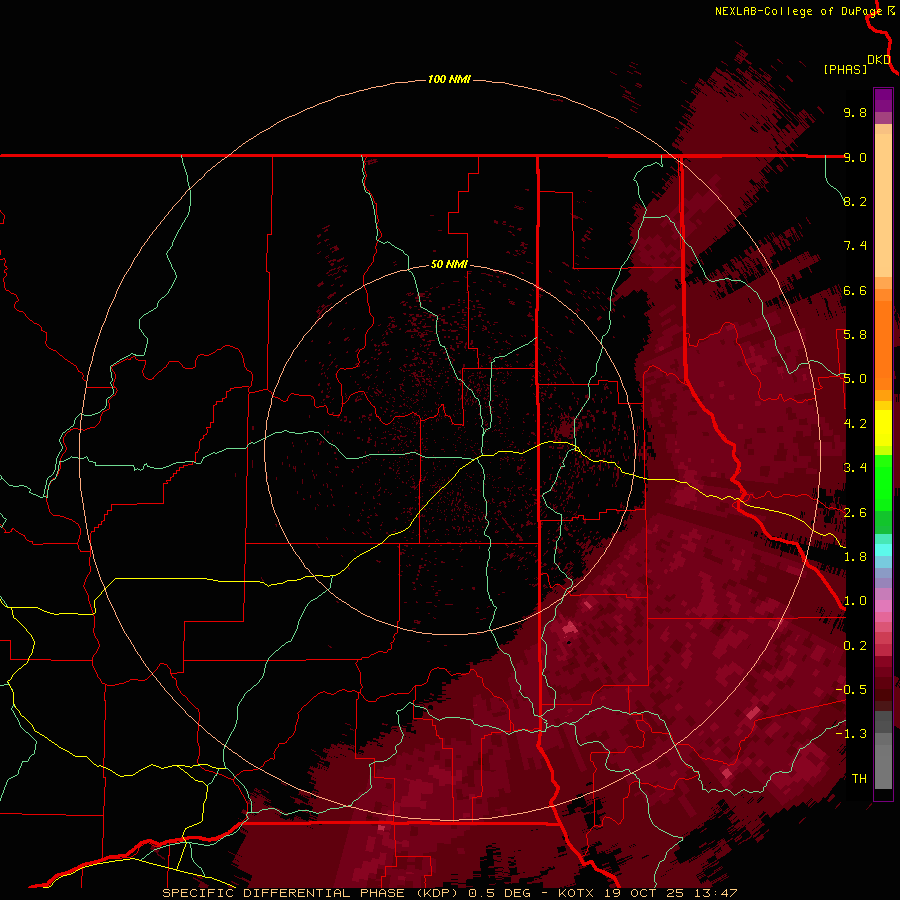Click the -1.3 legend value
900x900 pixels.
851,734
